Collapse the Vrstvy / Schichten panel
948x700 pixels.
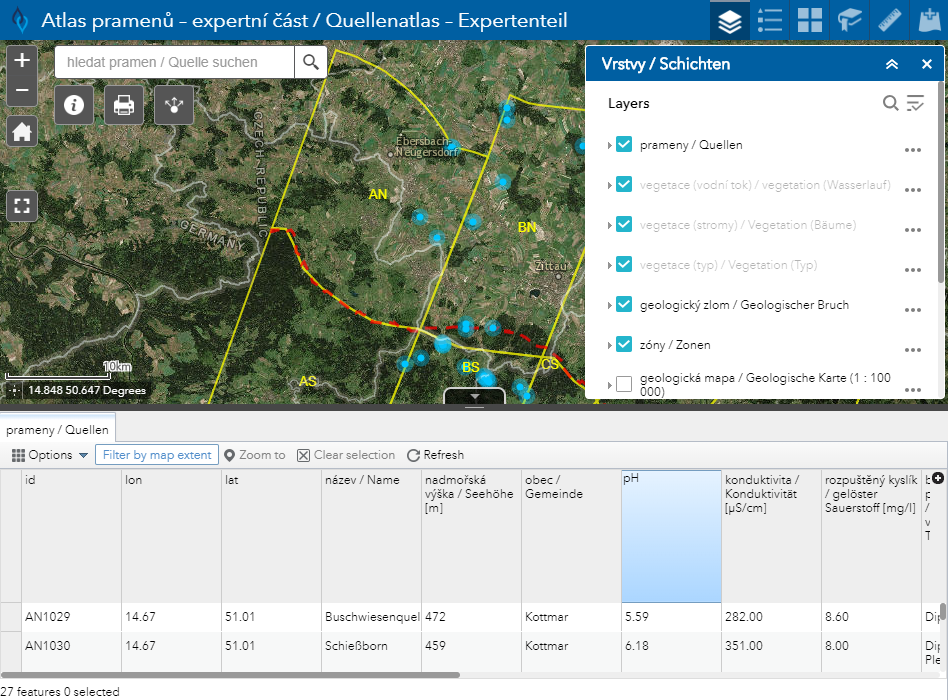(x=892, y=64)
